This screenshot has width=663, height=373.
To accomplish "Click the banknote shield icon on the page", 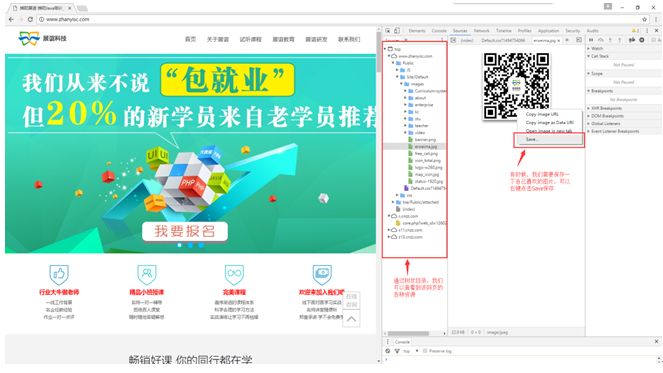I will pos(322,274).
